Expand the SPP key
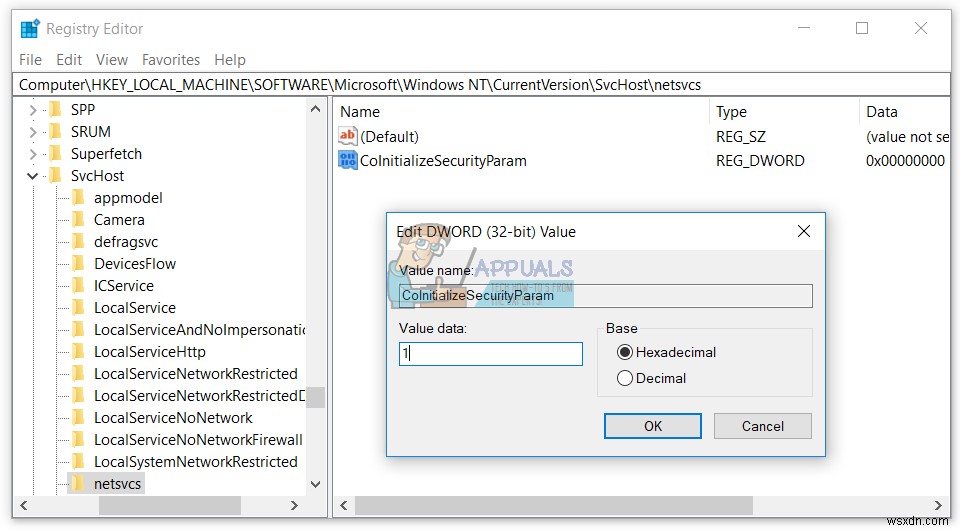This screenshot has width=960, height=531. coord(33,110)
